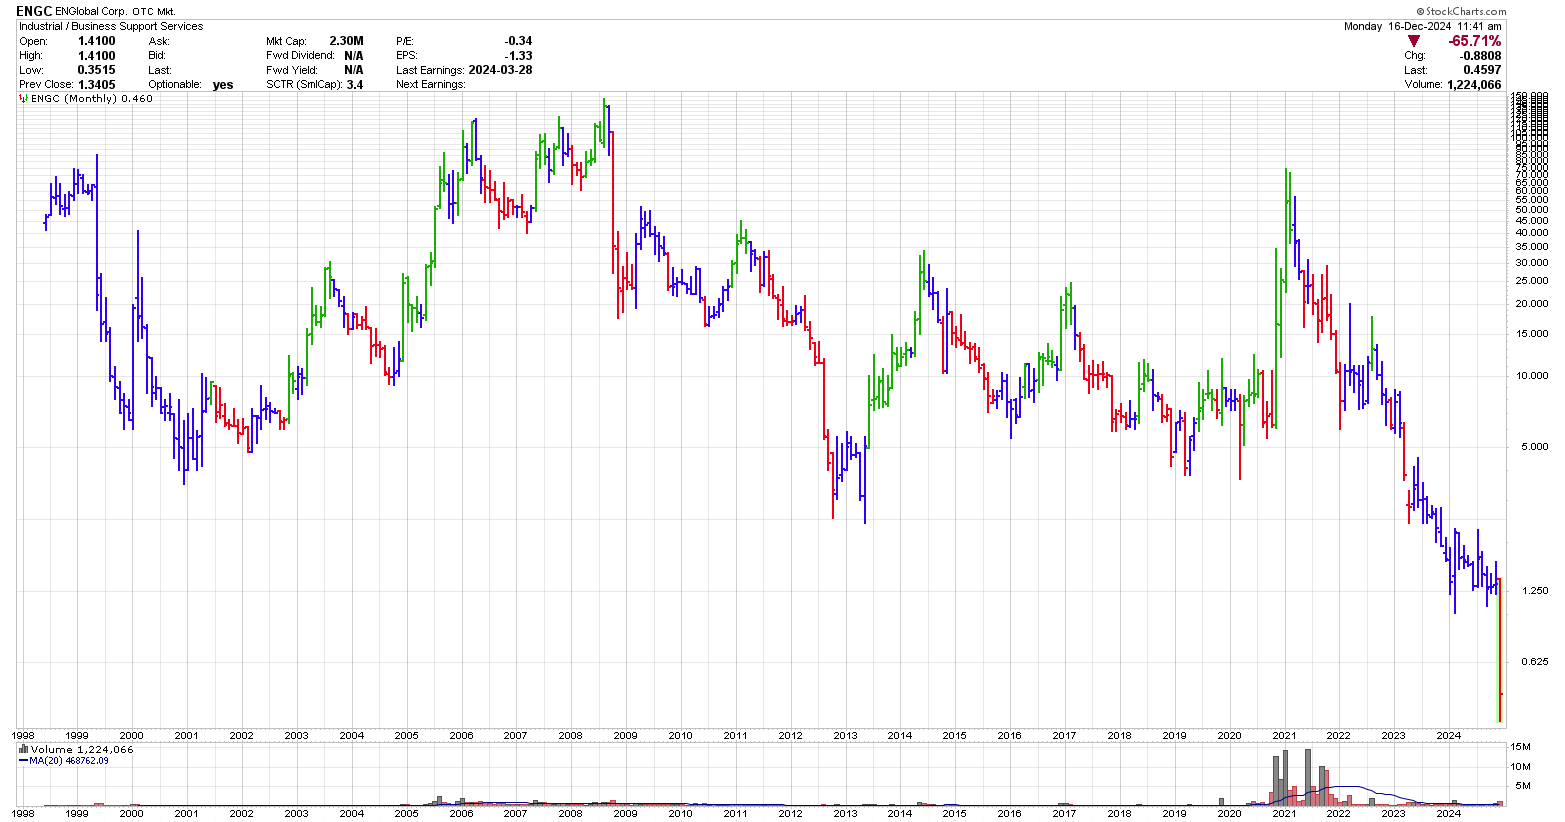Click the Fwd Dividend N/A value
This screenshot has height=822, width=1565.
tap(354, 56)
